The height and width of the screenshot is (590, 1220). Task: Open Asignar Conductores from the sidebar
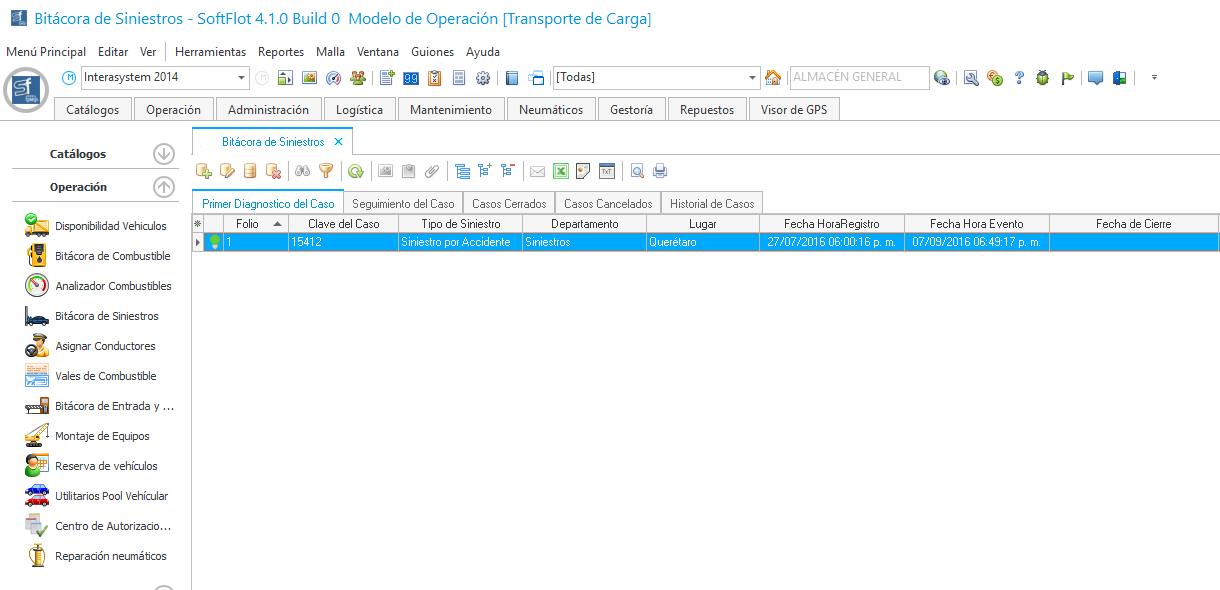pos(105,346)
